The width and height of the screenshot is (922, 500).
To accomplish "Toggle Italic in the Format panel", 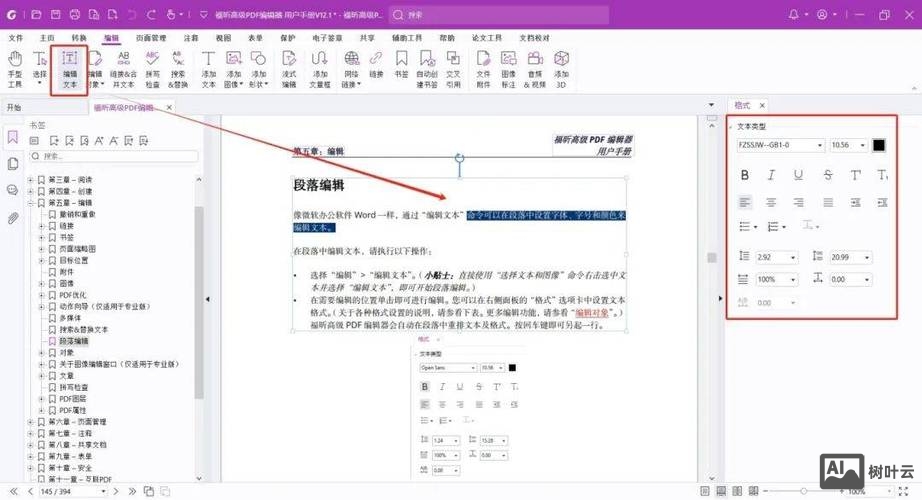I will click(771, 175).
